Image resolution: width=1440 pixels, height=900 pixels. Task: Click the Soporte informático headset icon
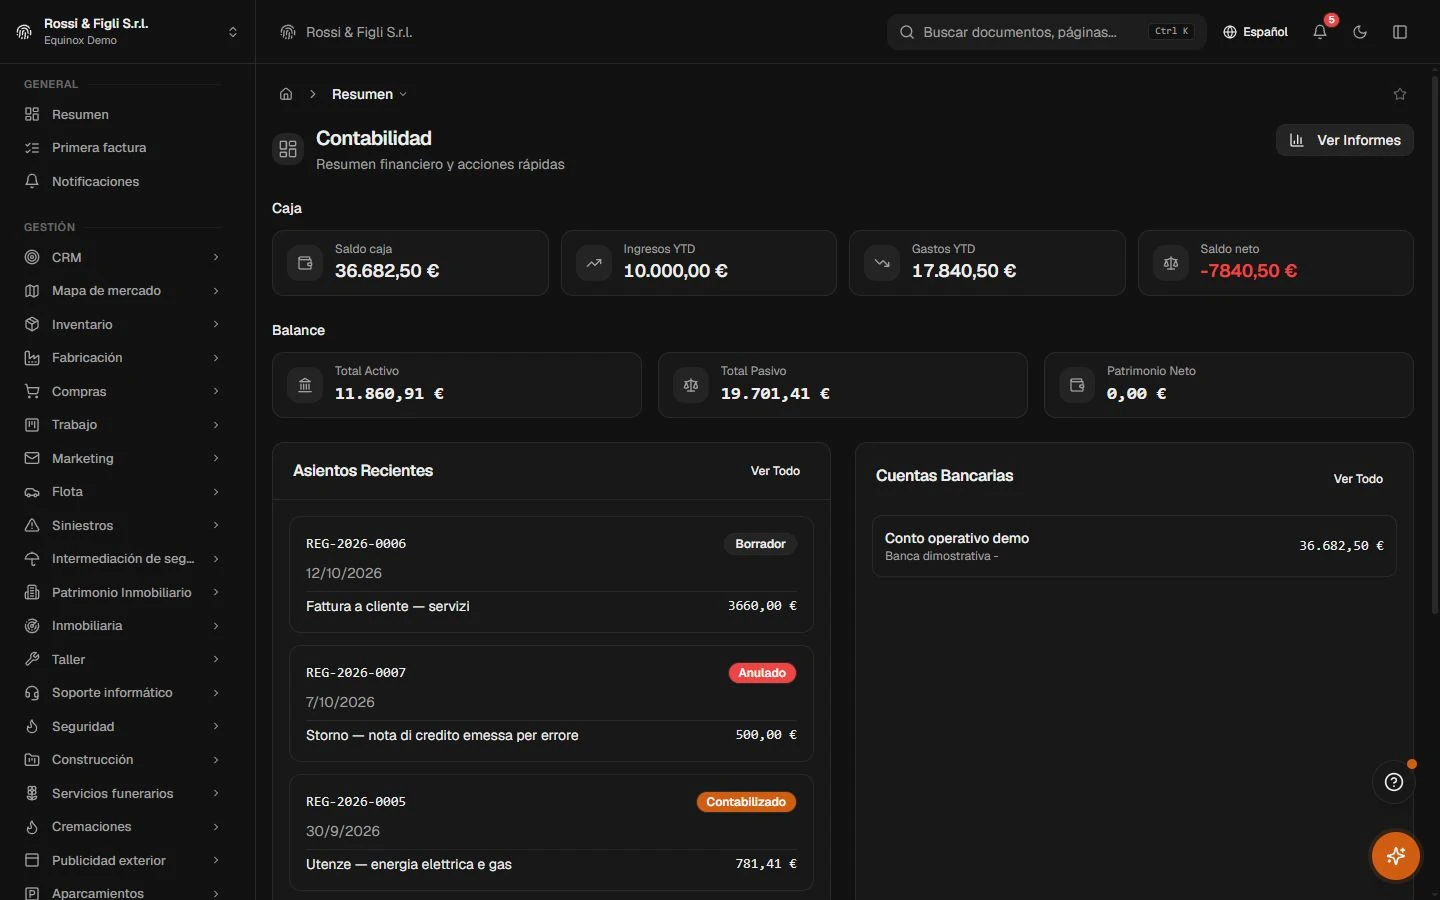(x=32, y=693)
